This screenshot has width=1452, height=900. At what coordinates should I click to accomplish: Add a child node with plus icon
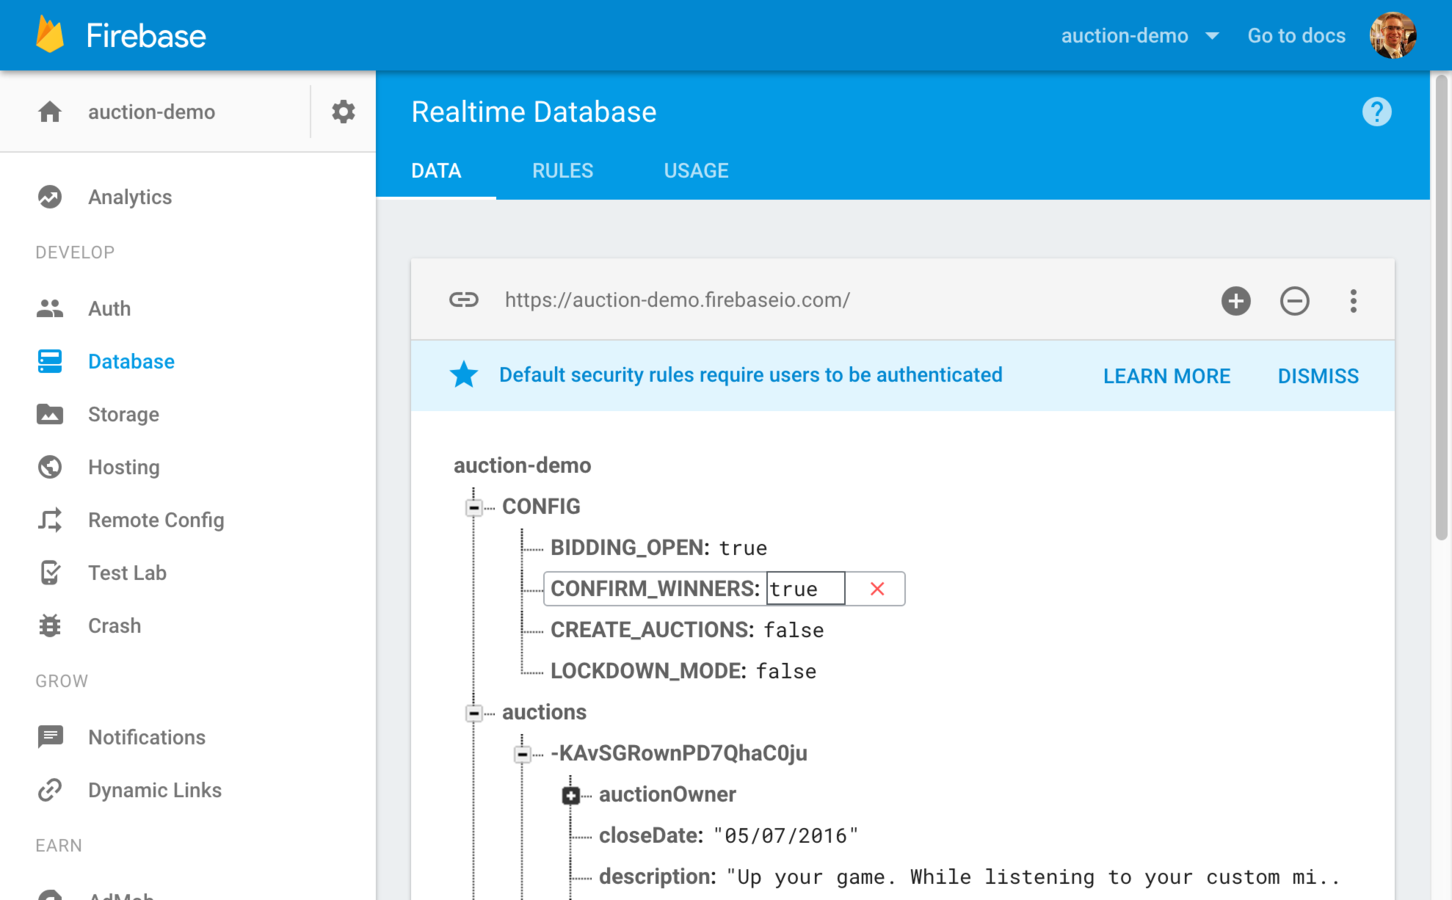pos(1236,301)
